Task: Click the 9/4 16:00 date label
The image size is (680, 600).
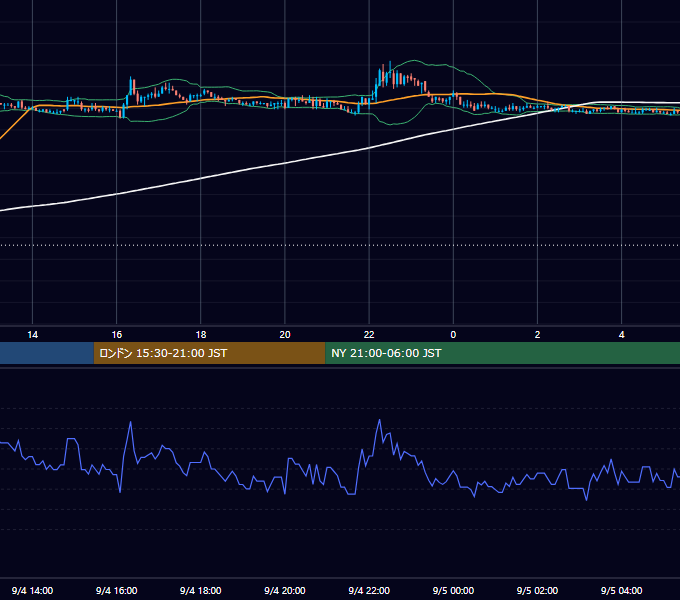Action: pyautogui.click(x=117, y=590)
